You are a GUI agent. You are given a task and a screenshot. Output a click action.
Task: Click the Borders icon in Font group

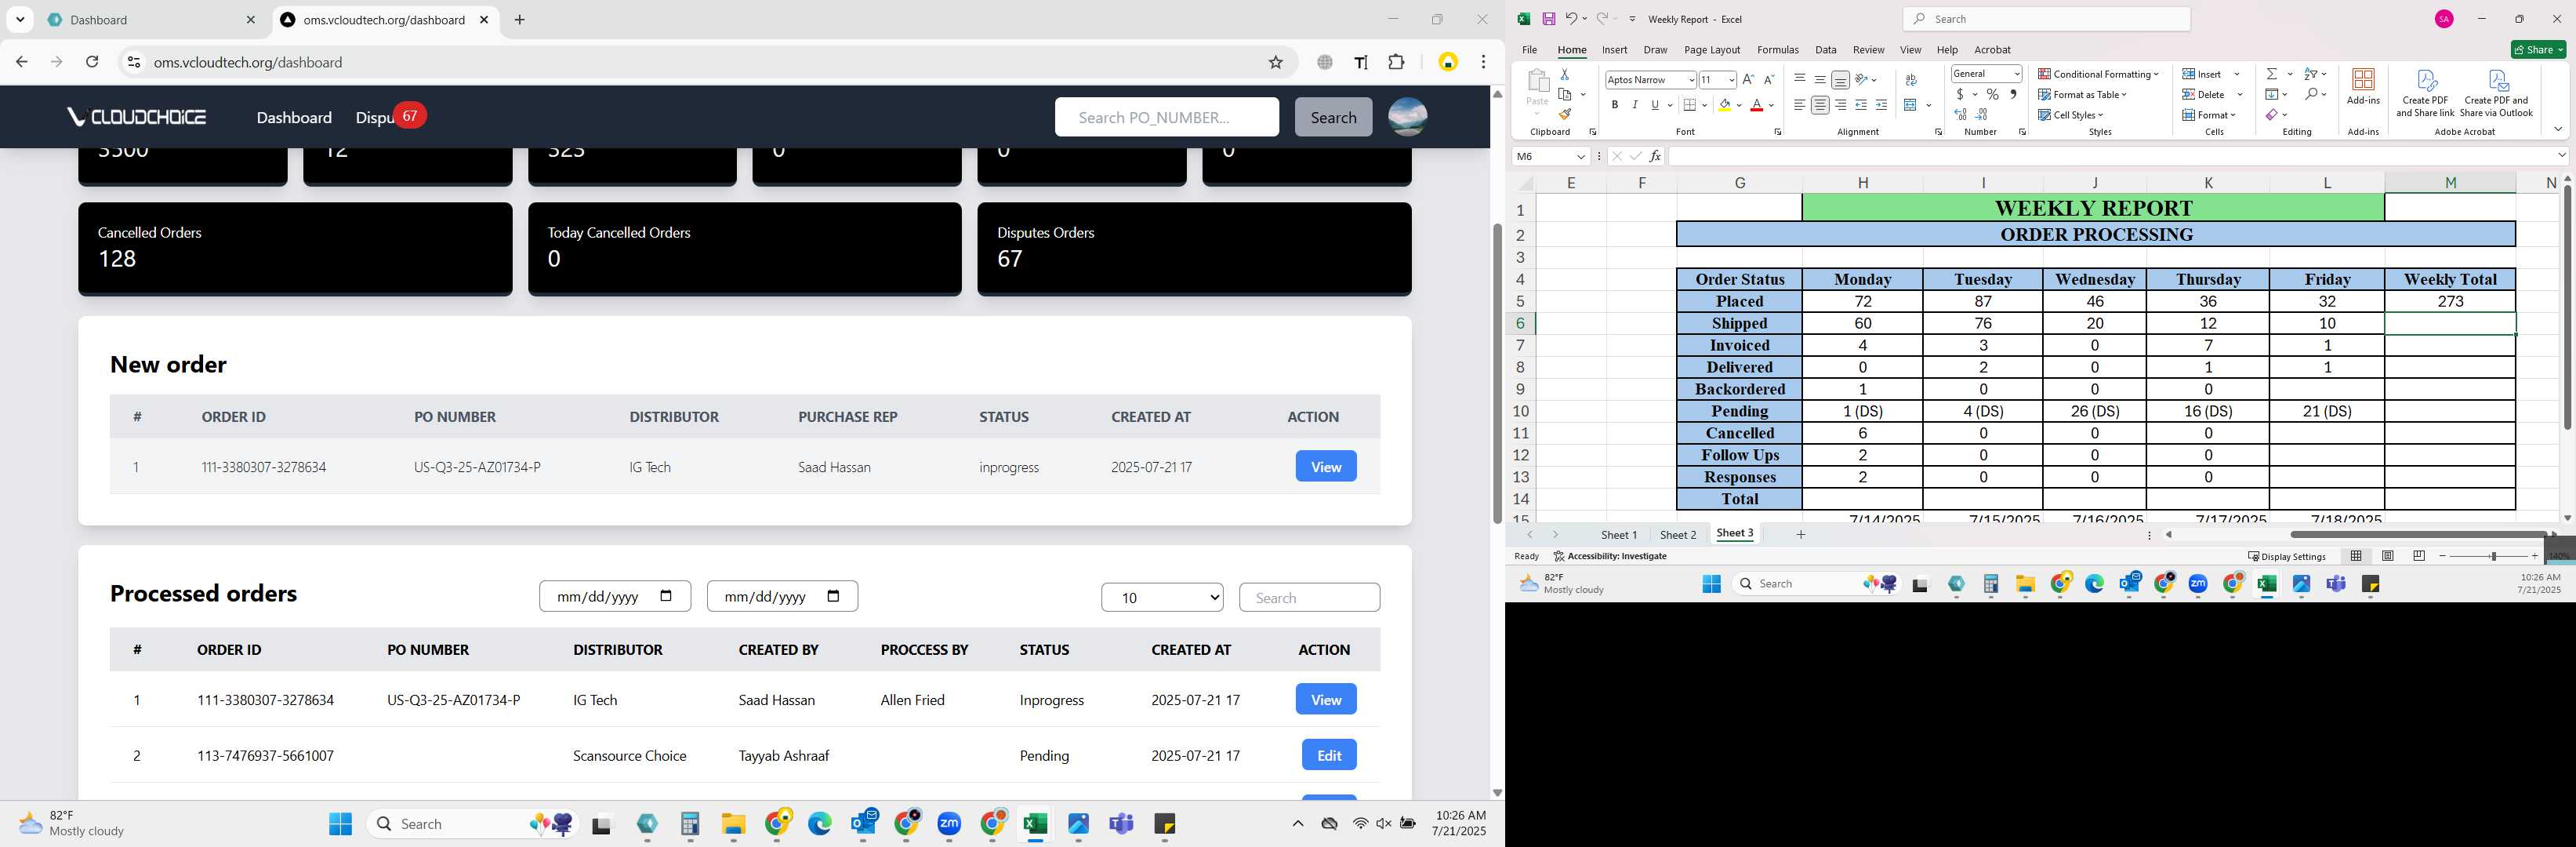pyautogui.click(x=1690, y=105)
